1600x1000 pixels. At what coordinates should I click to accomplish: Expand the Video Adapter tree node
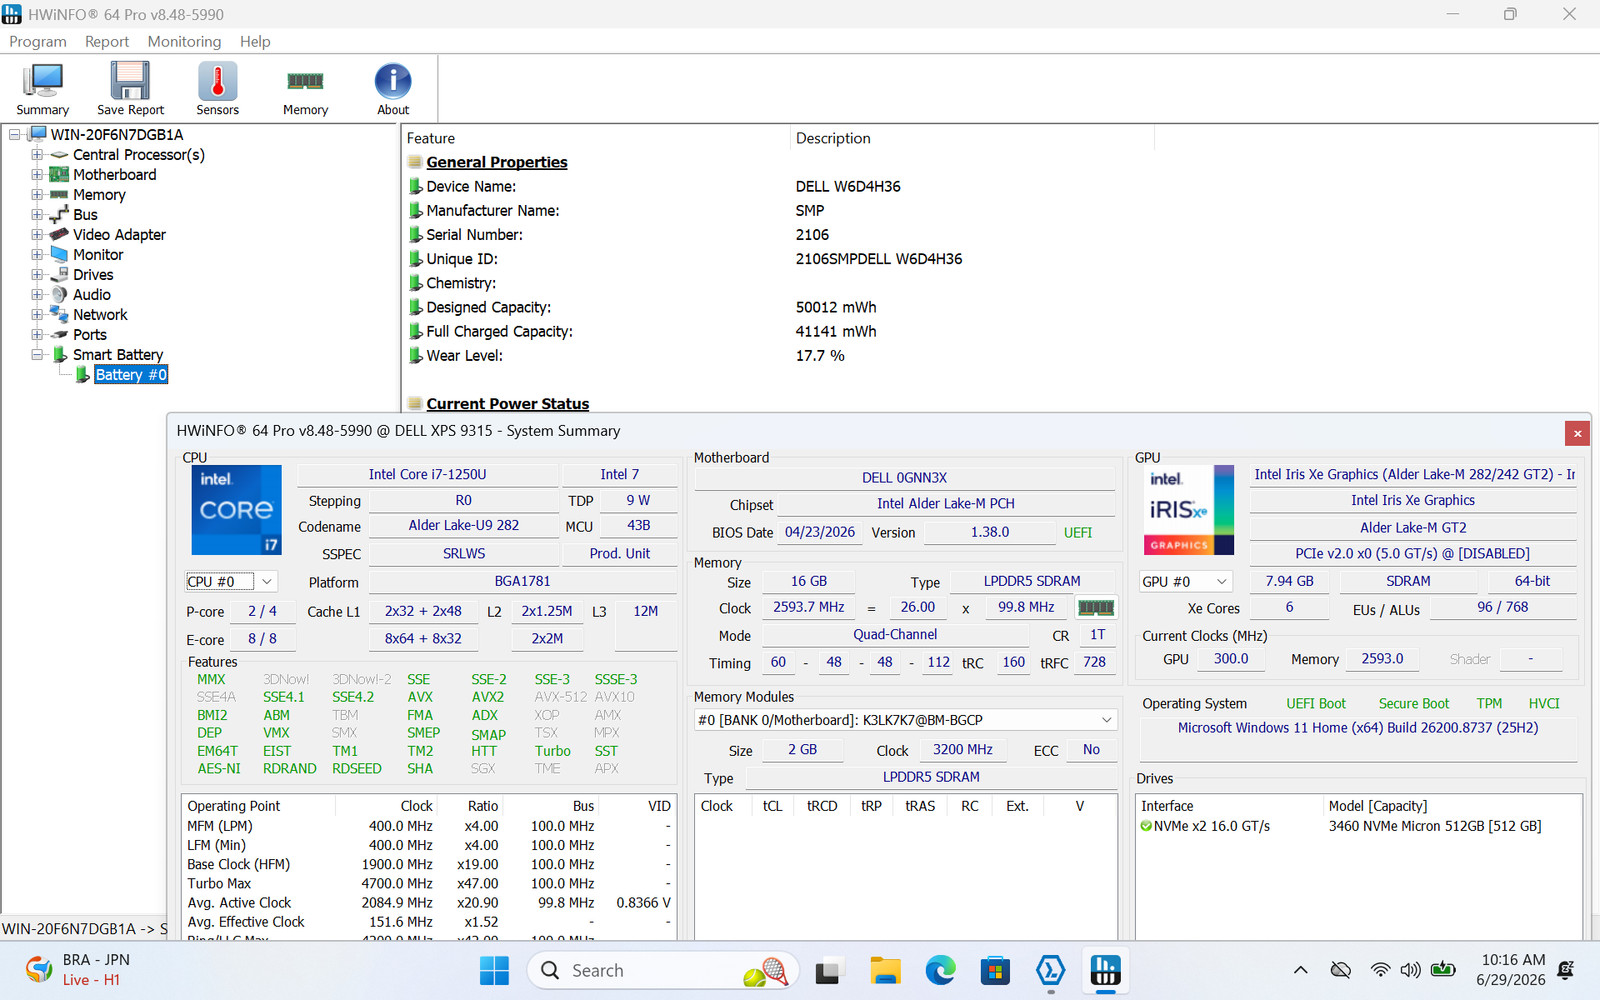coord(37,234)
